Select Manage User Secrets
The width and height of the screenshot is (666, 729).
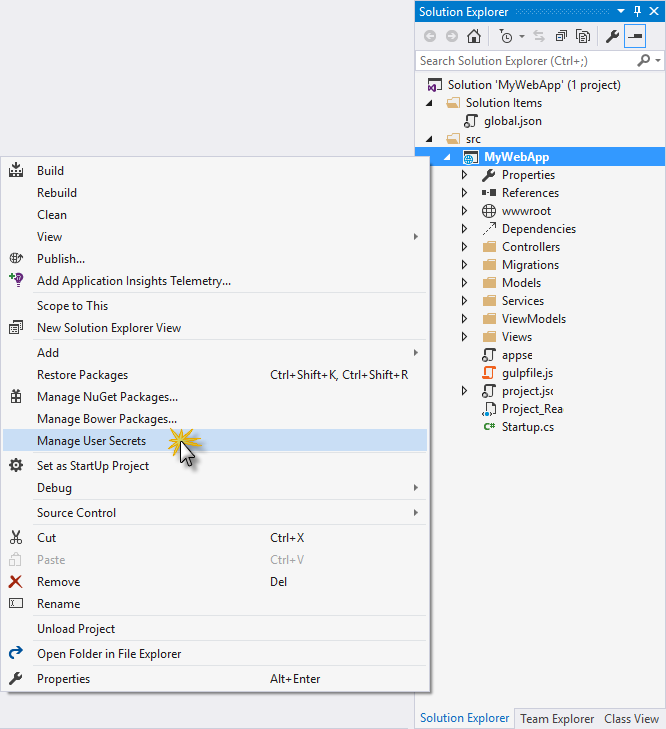[x=214, y=441]
